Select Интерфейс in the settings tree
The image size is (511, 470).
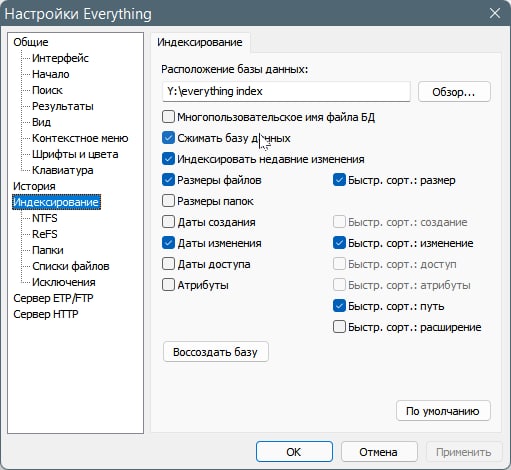coord(60,58)
